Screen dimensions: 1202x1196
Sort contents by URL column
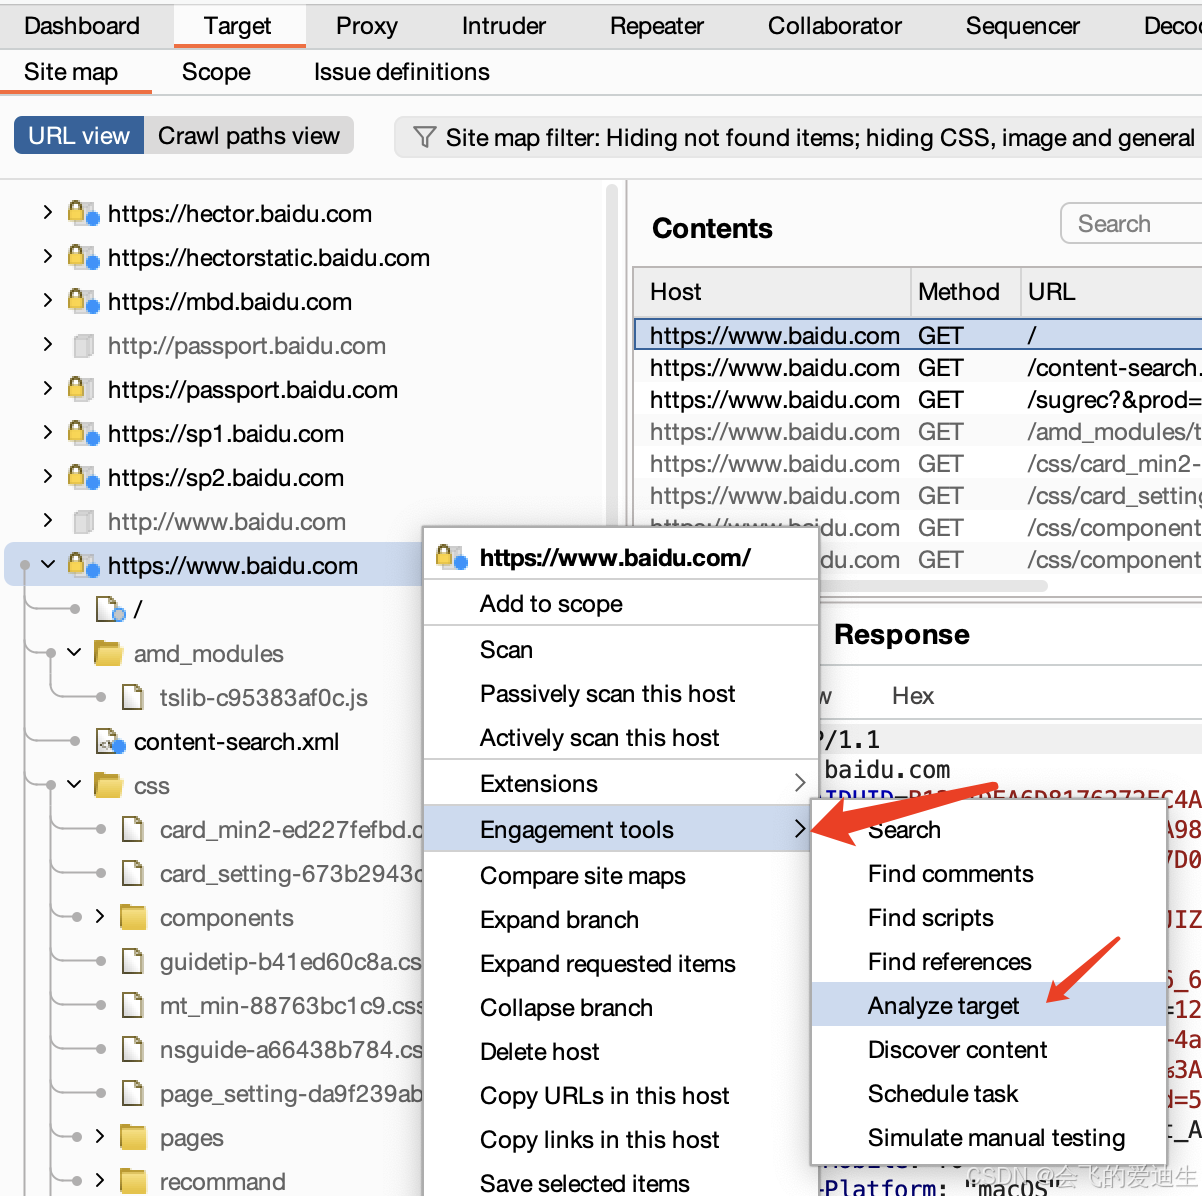pyautogui.click(x=1111, y=292)
